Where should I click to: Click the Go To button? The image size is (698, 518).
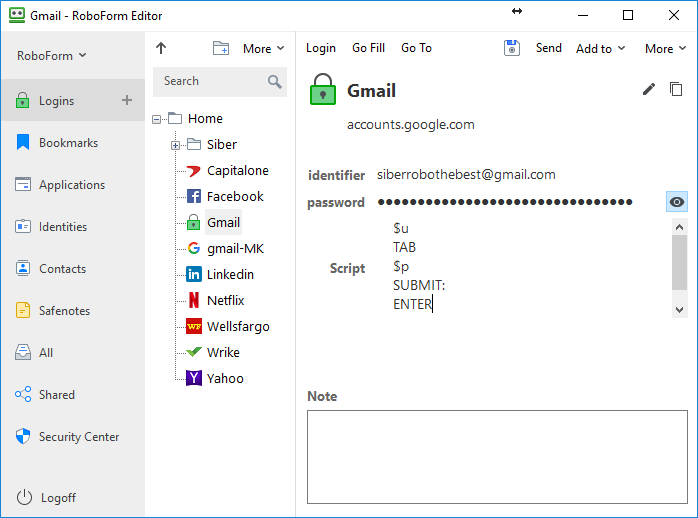click(x=416, y=48)
